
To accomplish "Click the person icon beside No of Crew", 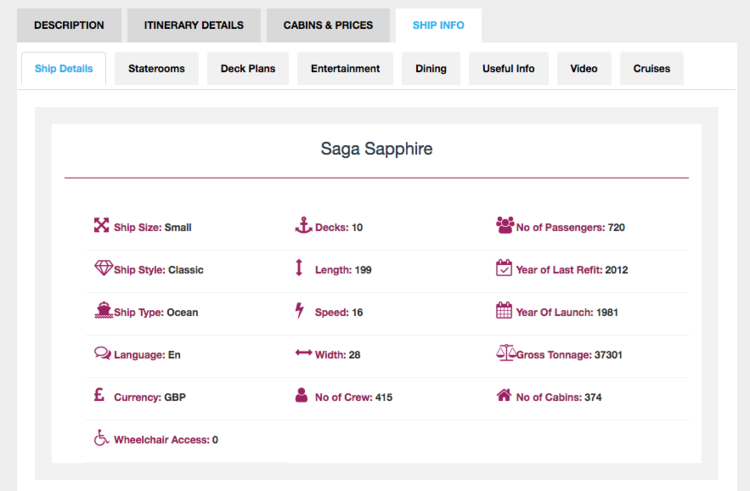I will [x=301, y=395].
